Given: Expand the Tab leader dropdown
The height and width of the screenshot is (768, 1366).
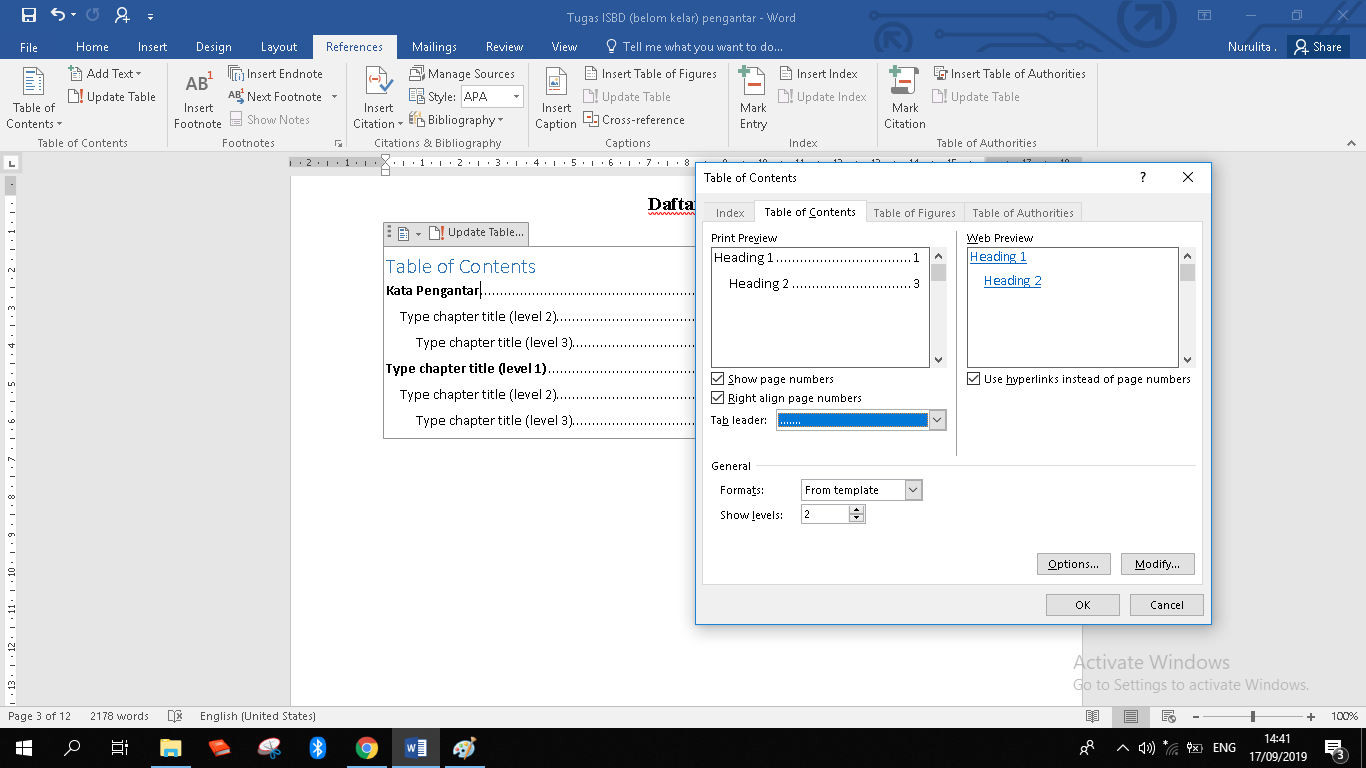Looking at the screenshot, I should tap(937, 421).
